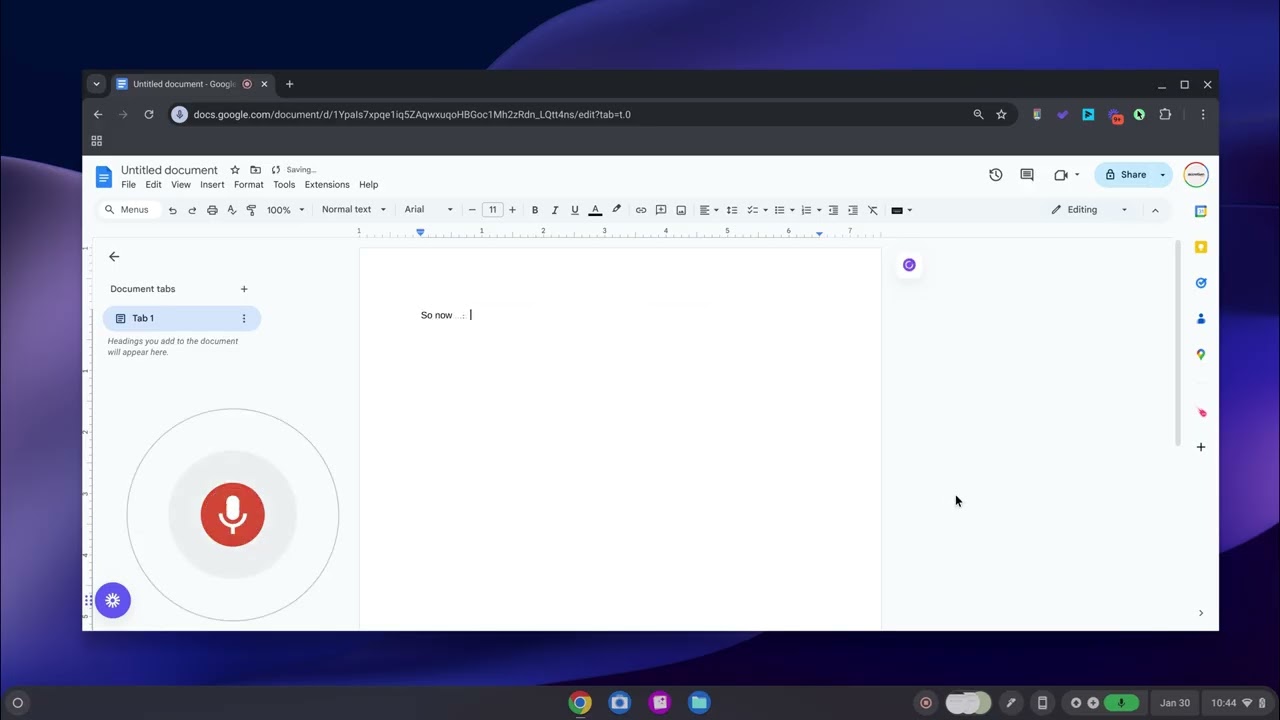Screen dimensions: 1280x720
Task: Click the font size field showing 11
Action: [492, 210]
